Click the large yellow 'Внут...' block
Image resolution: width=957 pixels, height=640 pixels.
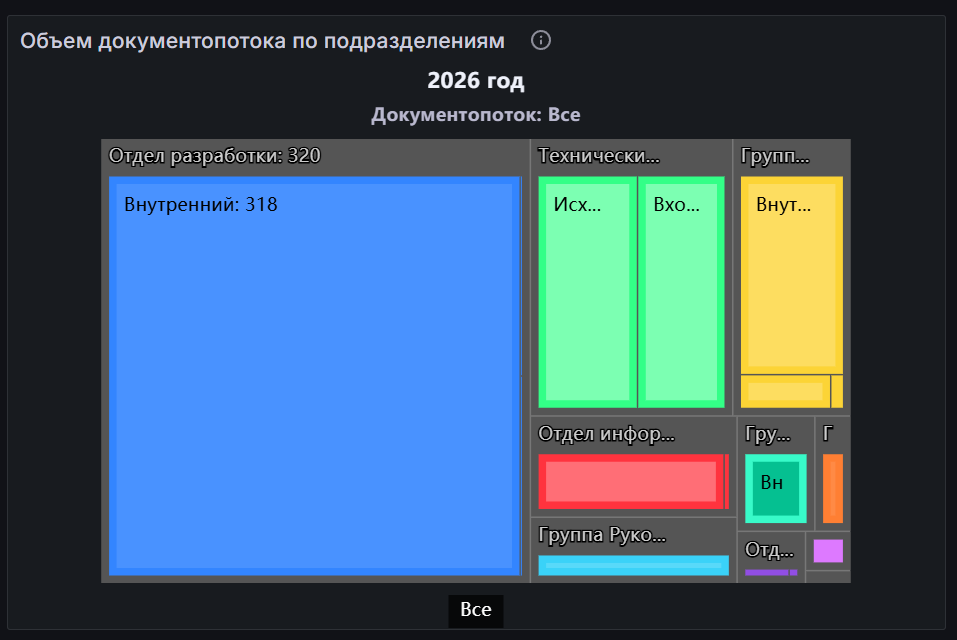pos(791,275)
